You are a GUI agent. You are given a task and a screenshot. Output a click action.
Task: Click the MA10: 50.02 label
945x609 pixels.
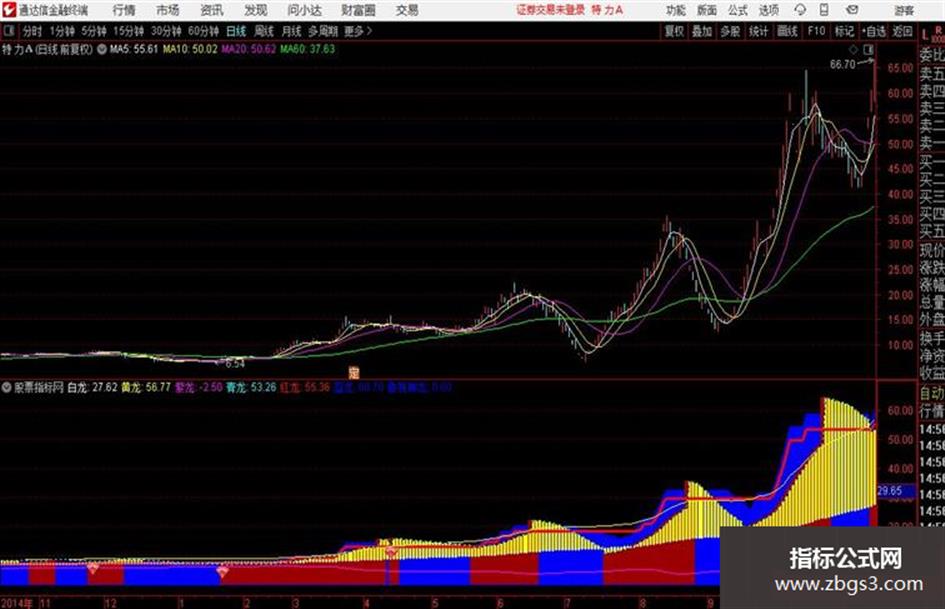[190, 49]
